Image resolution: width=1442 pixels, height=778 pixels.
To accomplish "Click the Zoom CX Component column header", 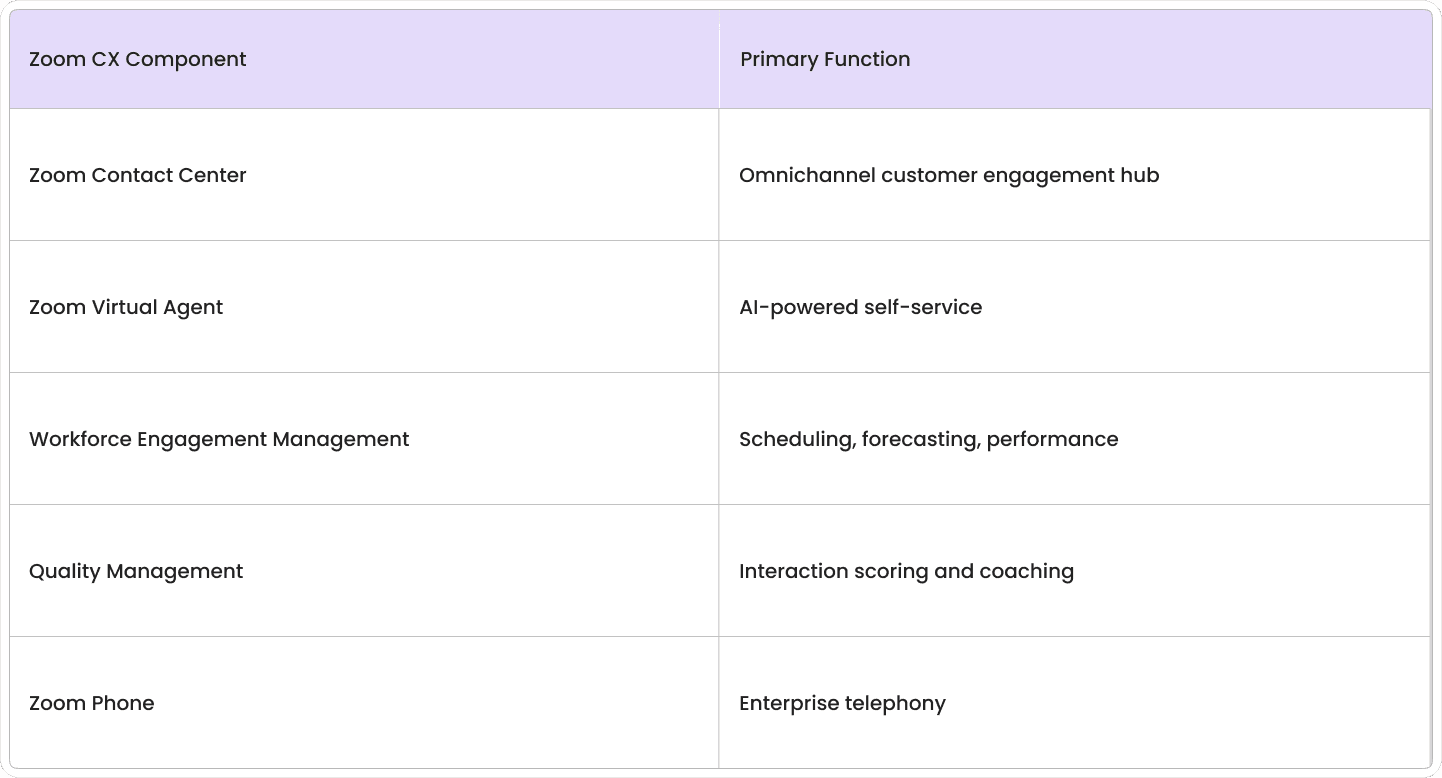I will [x=364, y=59].
